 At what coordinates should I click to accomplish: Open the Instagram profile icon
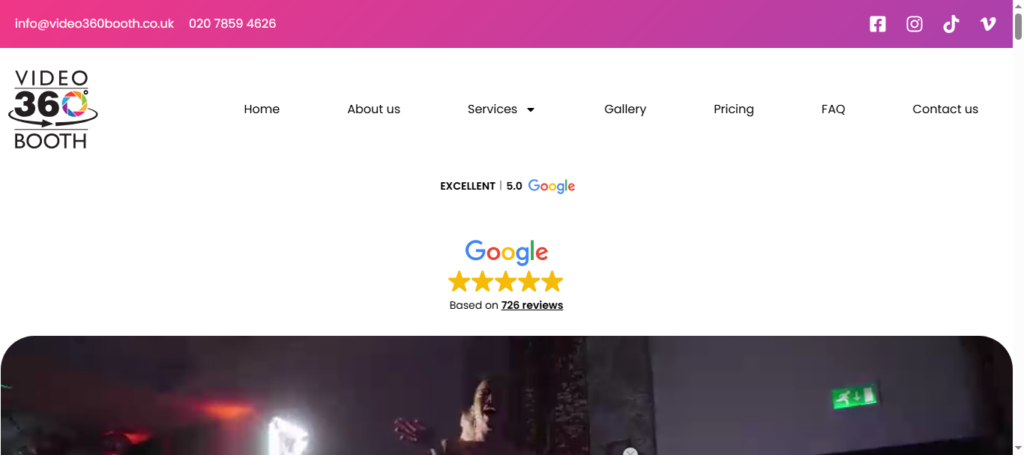click(x=914, y=24)
